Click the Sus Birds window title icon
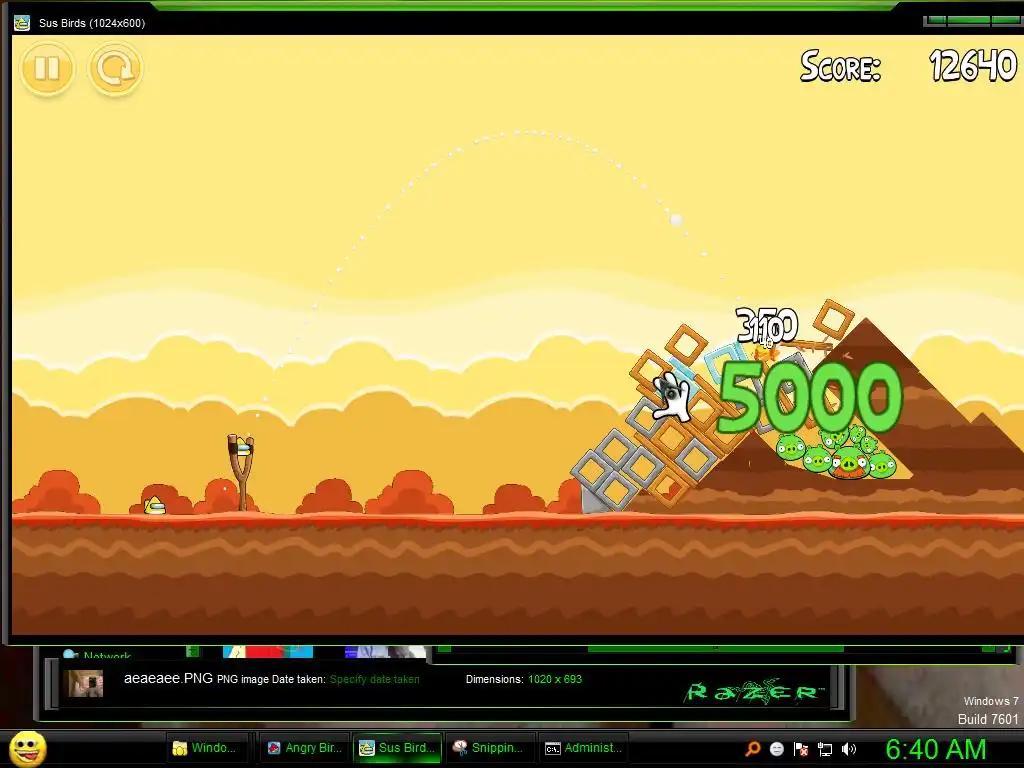Viewport: 1024px width, 768px height. point(22,23)
